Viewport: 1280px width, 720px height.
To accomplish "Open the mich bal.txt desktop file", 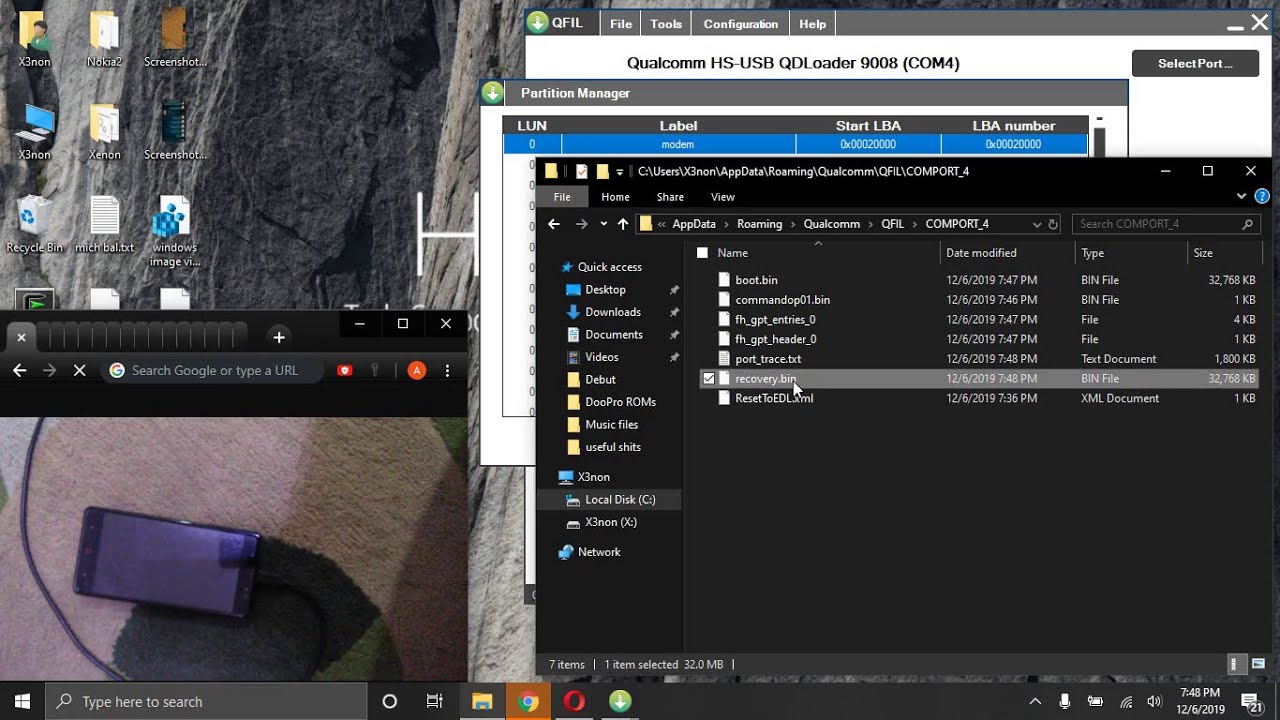I will point(104,225).
